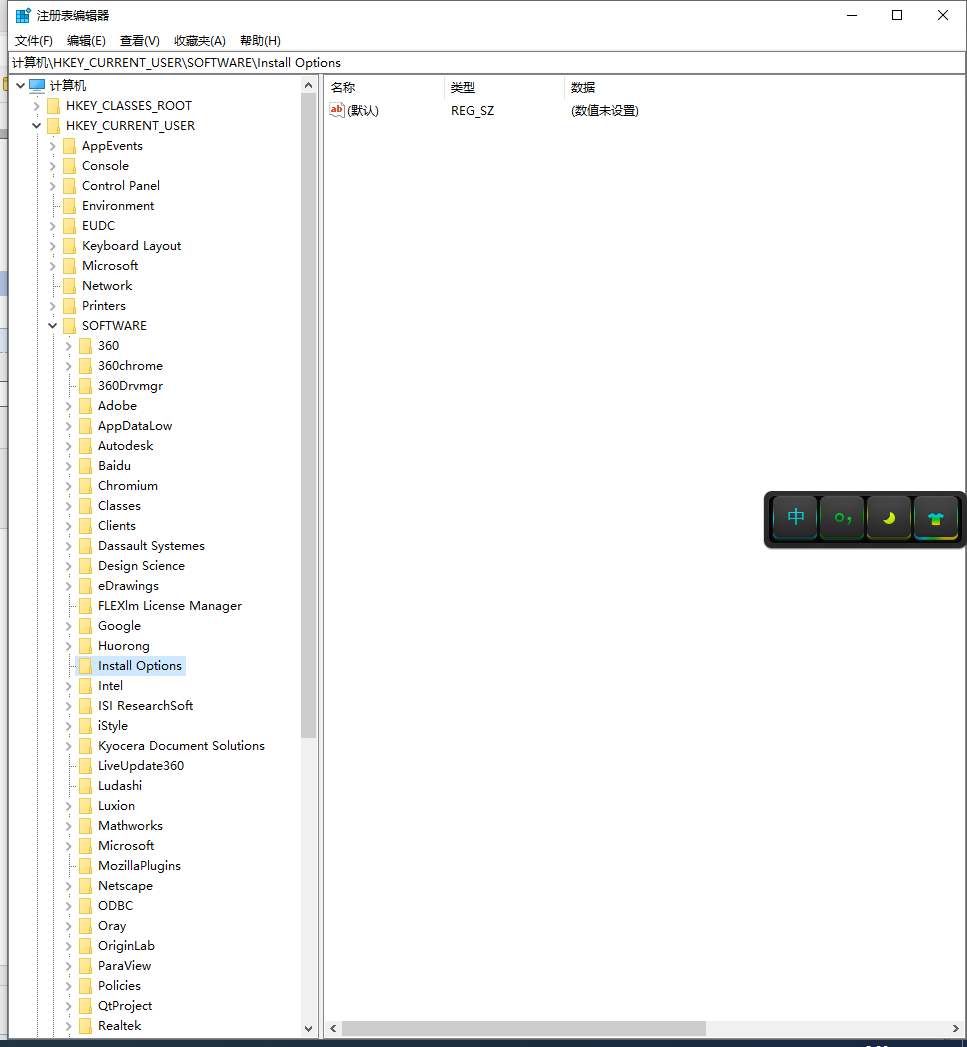Open the 编辑(E) menu

86,41
